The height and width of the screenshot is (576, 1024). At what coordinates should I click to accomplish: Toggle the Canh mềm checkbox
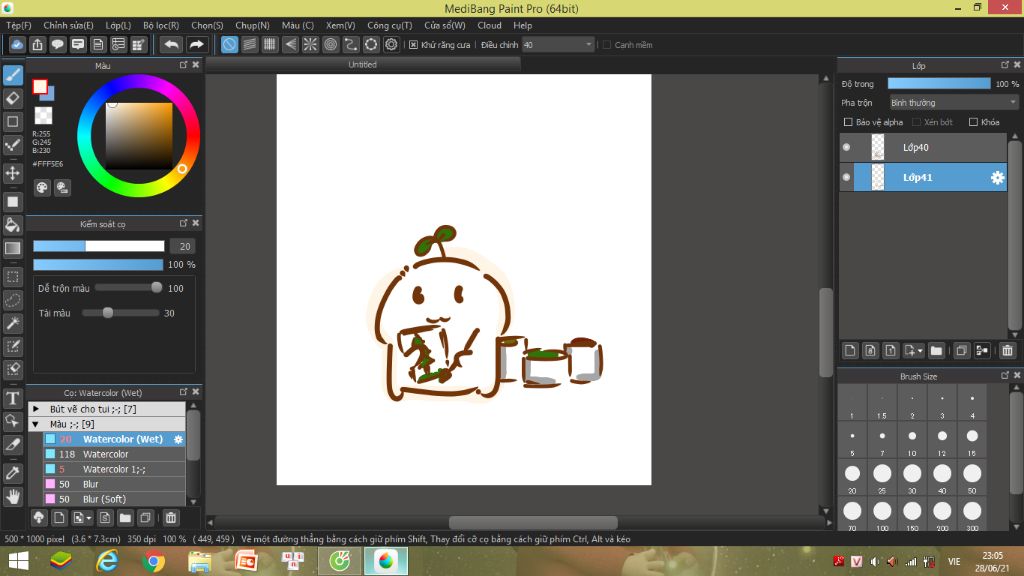607,45
